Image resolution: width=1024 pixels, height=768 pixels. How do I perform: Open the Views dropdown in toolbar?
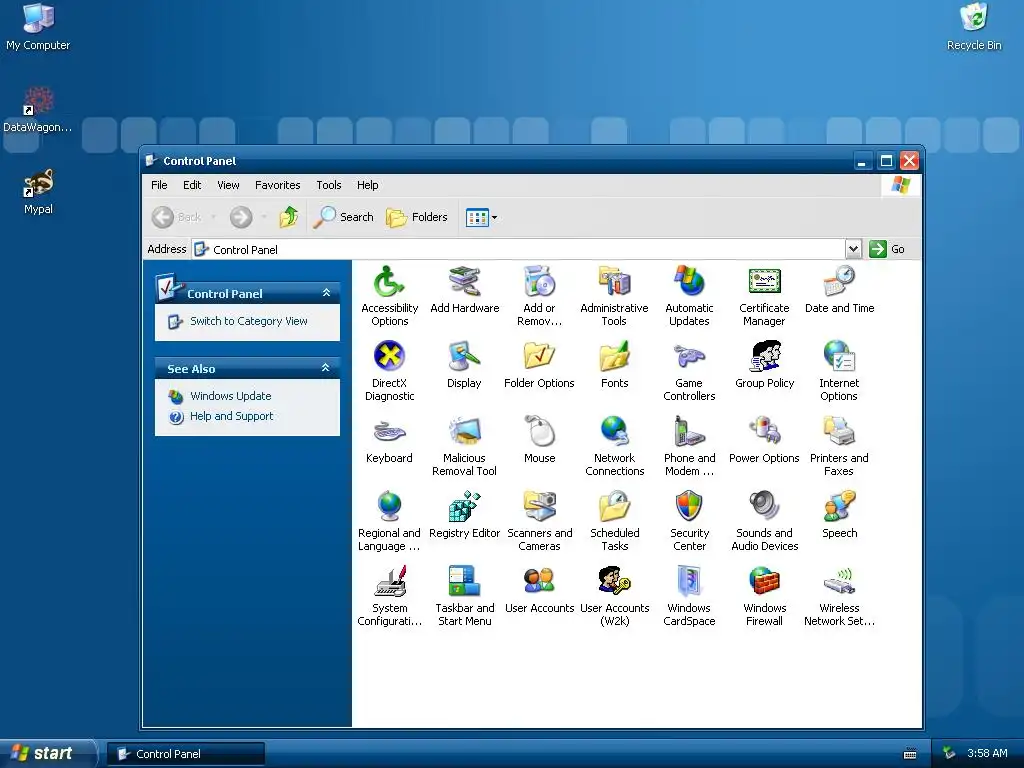click(481, 217)
